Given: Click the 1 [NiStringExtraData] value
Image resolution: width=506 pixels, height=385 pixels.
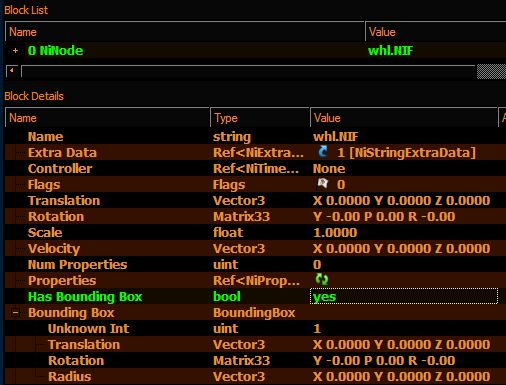Looking at the screenshot, I should 406,153.
